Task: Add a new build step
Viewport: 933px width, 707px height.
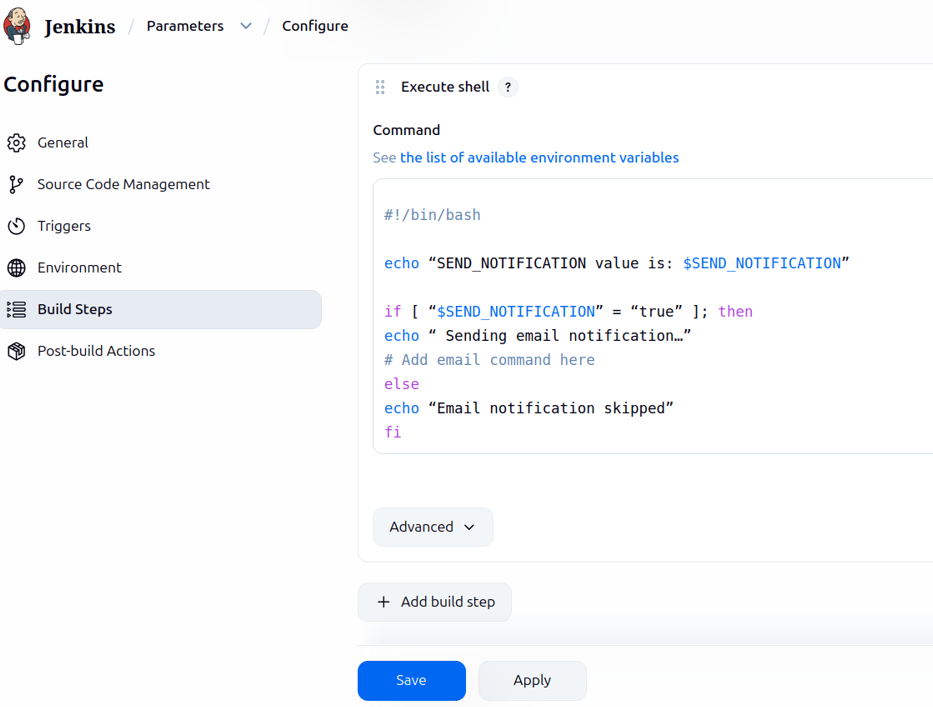Action: point(434,601)
